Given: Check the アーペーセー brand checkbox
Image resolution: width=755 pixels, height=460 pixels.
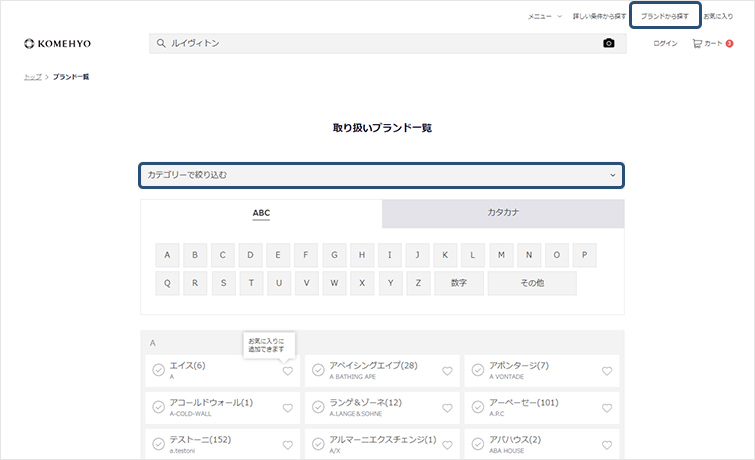Looking at the screenshot, I should (478, 407).
